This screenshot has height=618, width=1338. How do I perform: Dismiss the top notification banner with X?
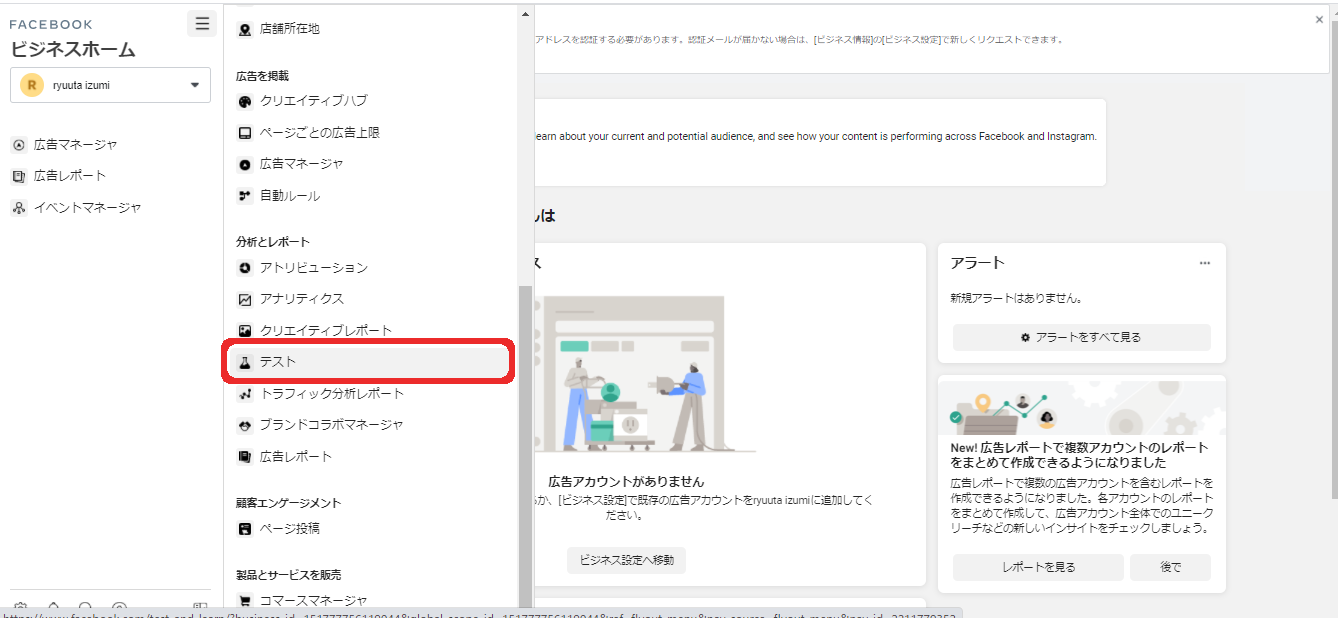1319,20
